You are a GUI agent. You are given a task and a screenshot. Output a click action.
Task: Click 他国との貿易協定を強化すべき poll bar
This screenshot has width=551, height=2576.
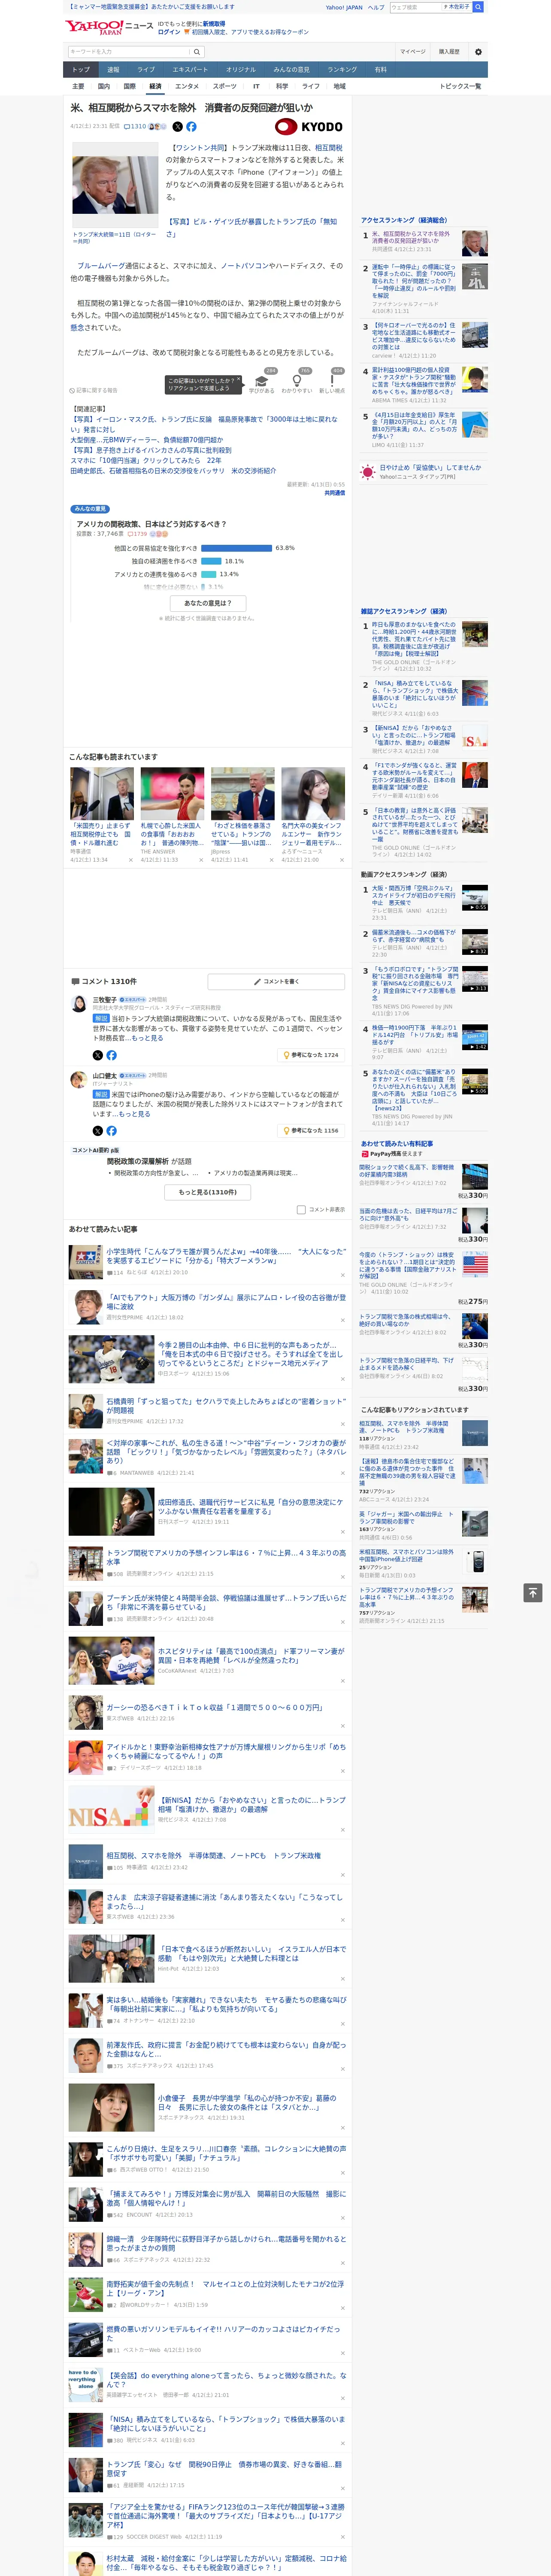(236, 548)
